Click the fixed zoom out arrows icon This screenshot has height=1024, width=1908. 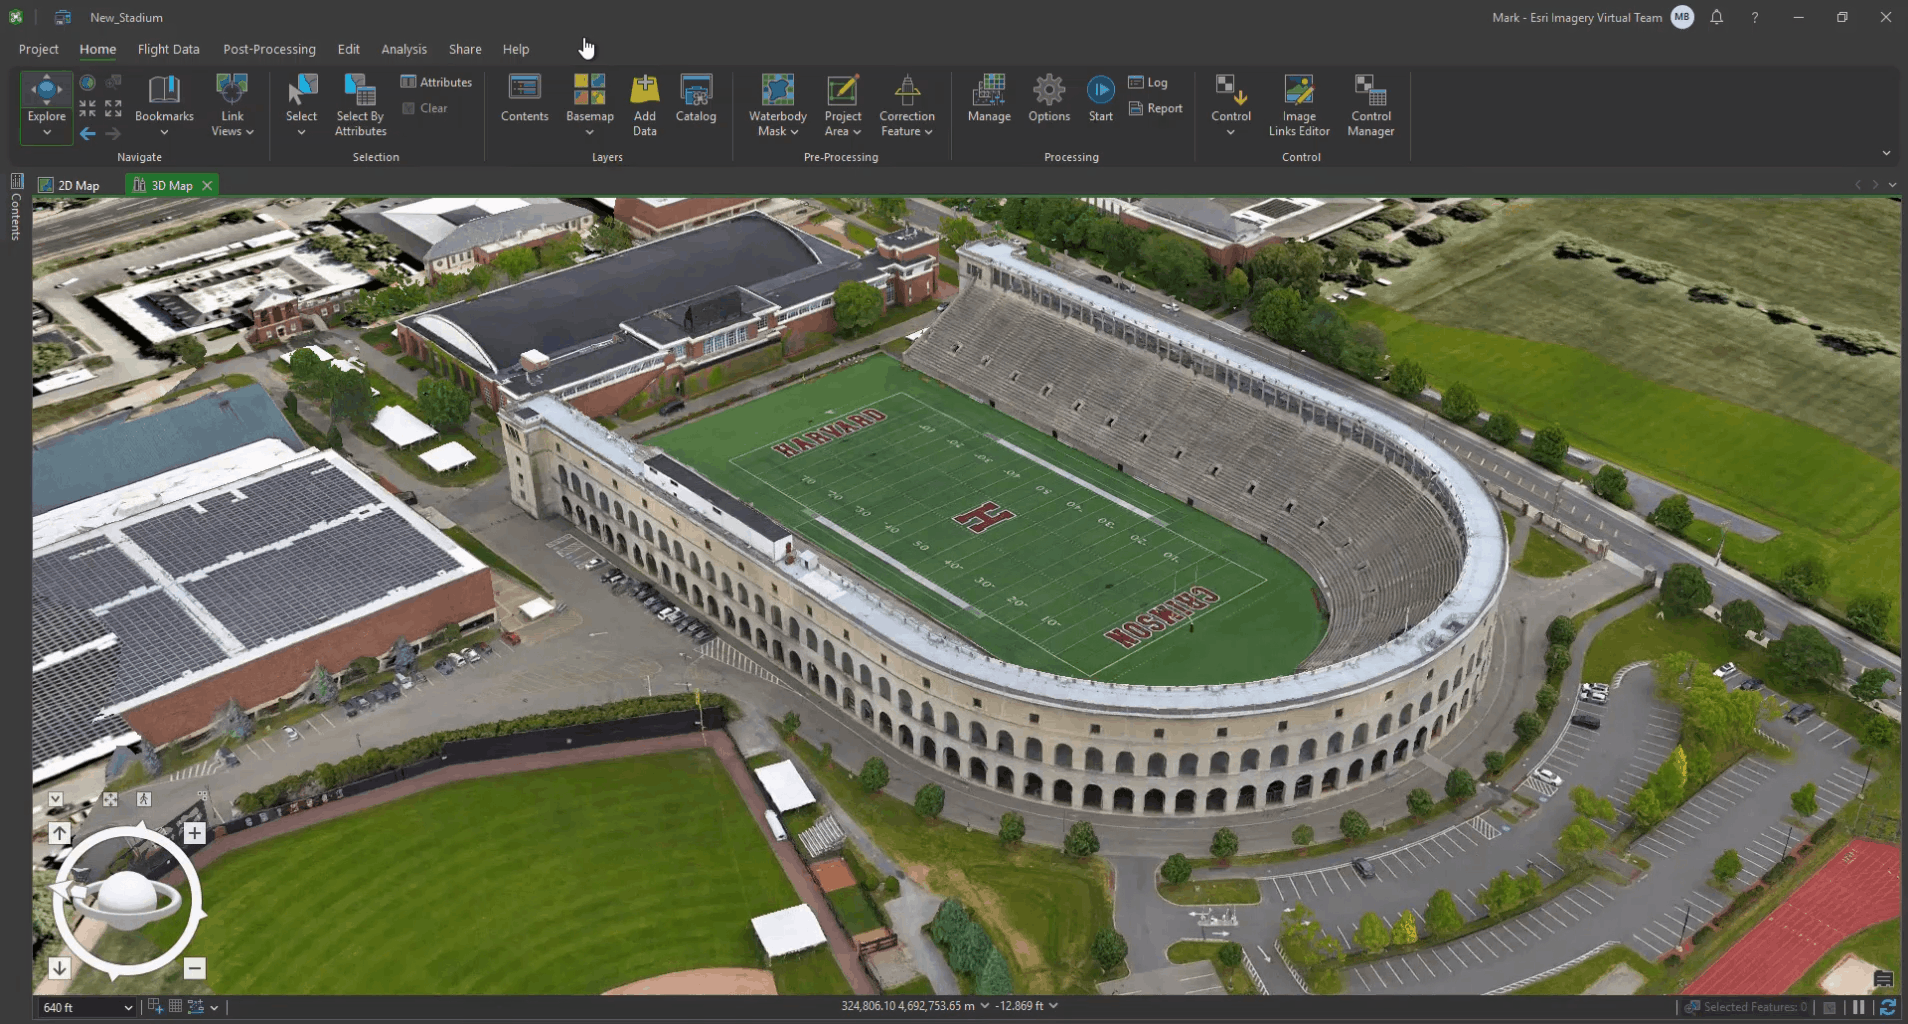click(113, 108)
